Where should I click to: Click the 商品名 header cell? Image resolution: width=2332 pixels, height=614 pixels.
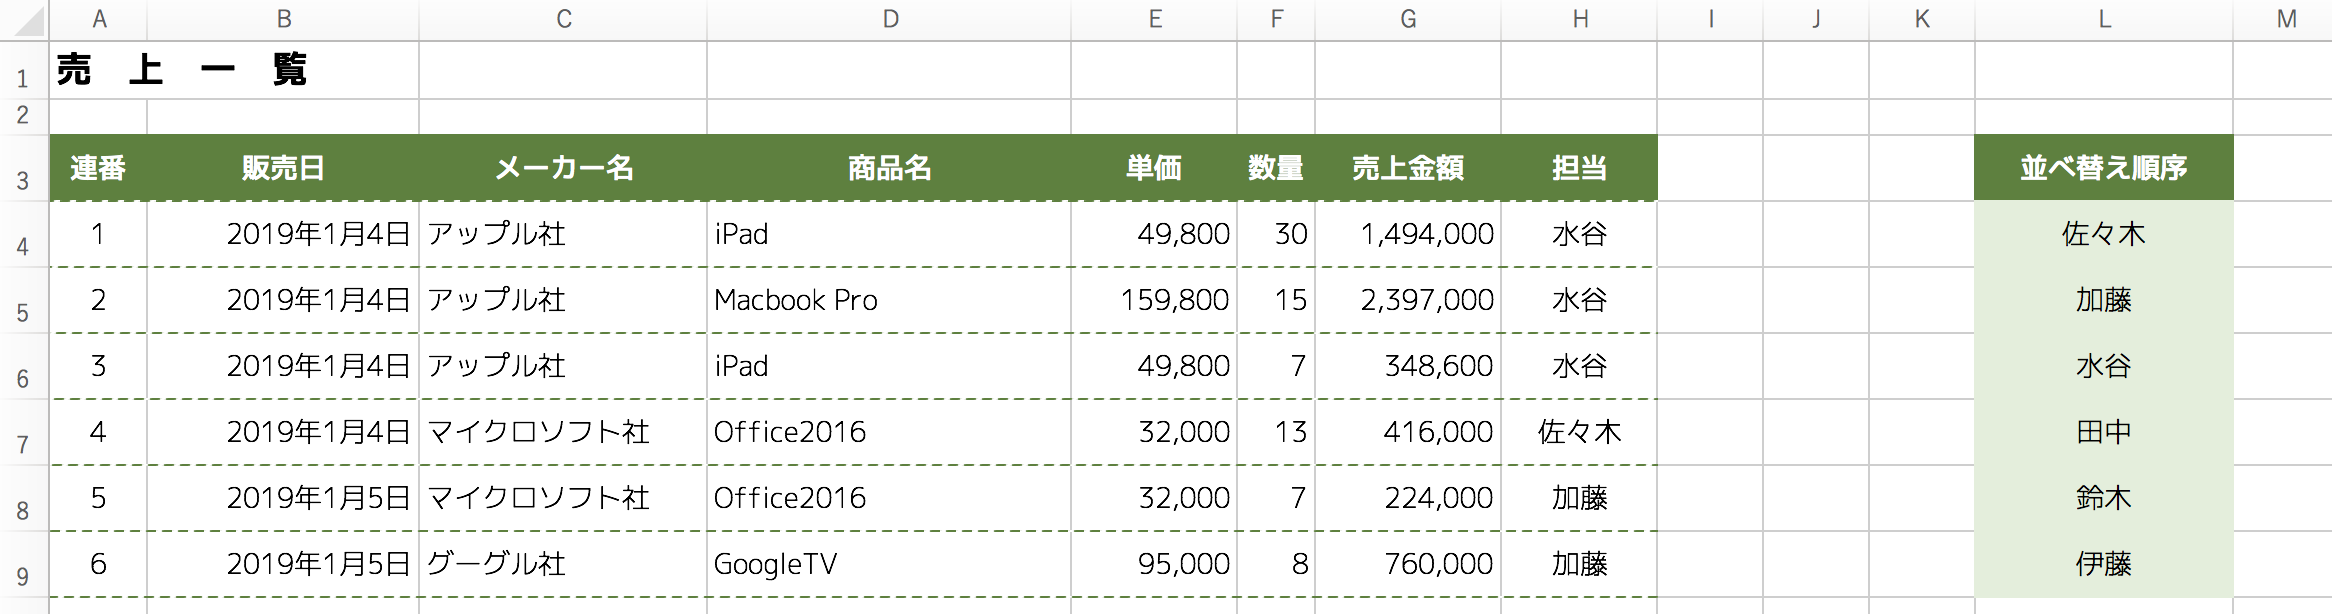[889, 168]
